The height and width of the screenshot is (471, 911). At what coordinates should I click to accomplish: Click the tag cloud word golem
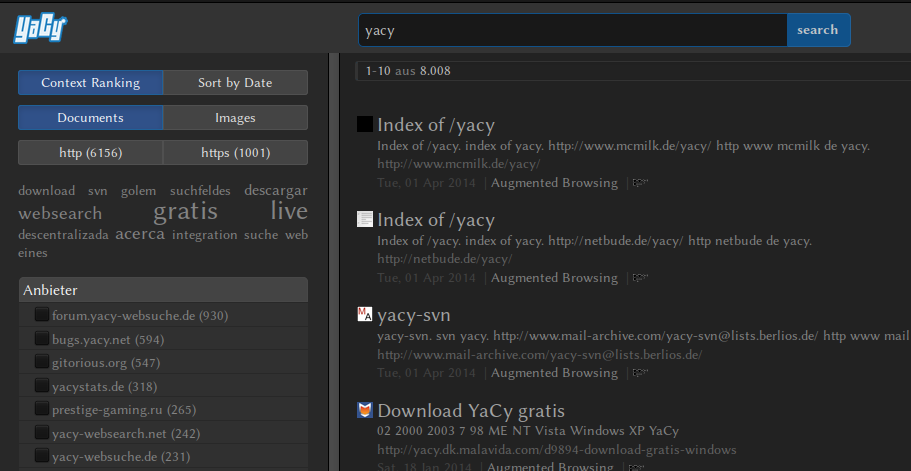click(138, 191)
